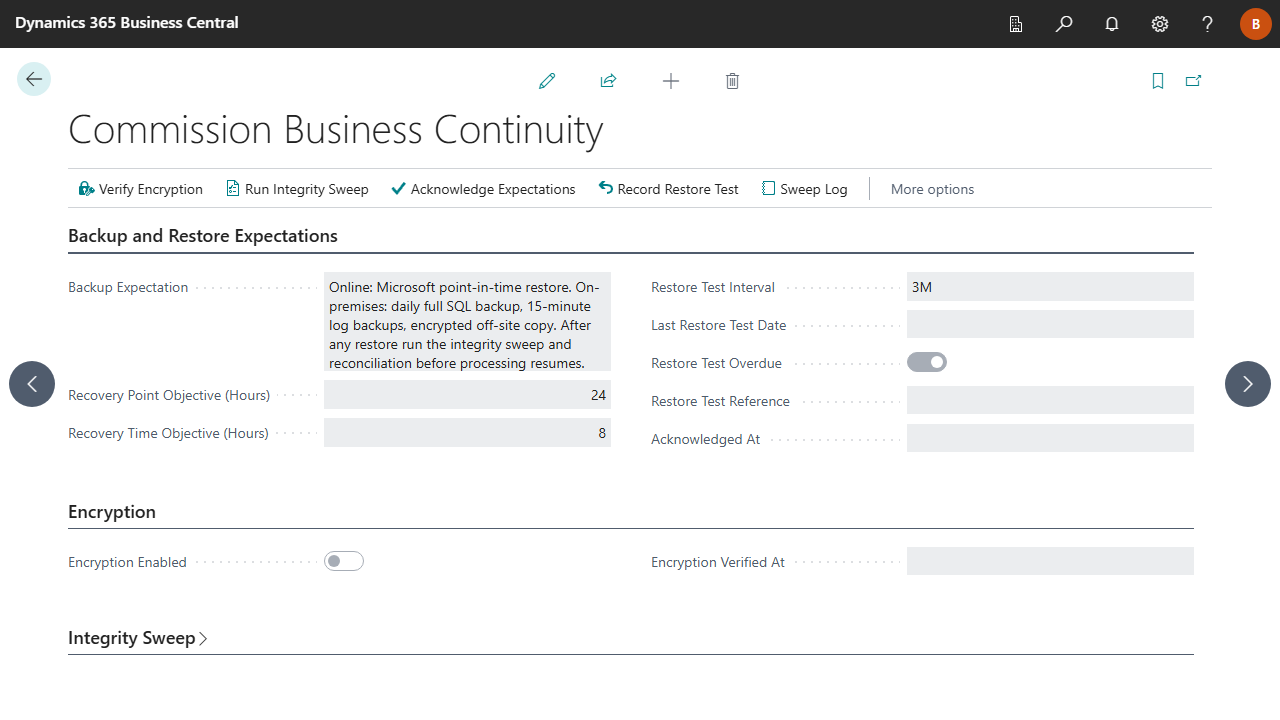Image resolution: width=1280 pixels, height=720 pixels.
Task: Expand the Integrity Sweep section
Action: (x=138, y=638)
